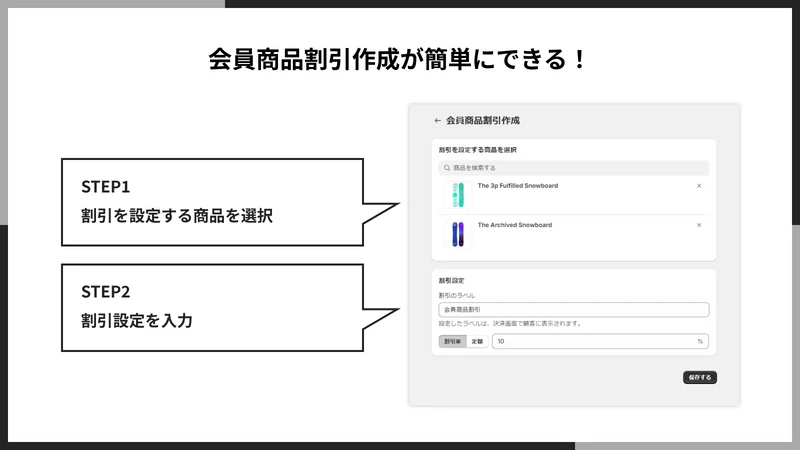Screen dimensions: 800x450
Task: Open The Archived Snowboard thumbnail
Action: 458,234
